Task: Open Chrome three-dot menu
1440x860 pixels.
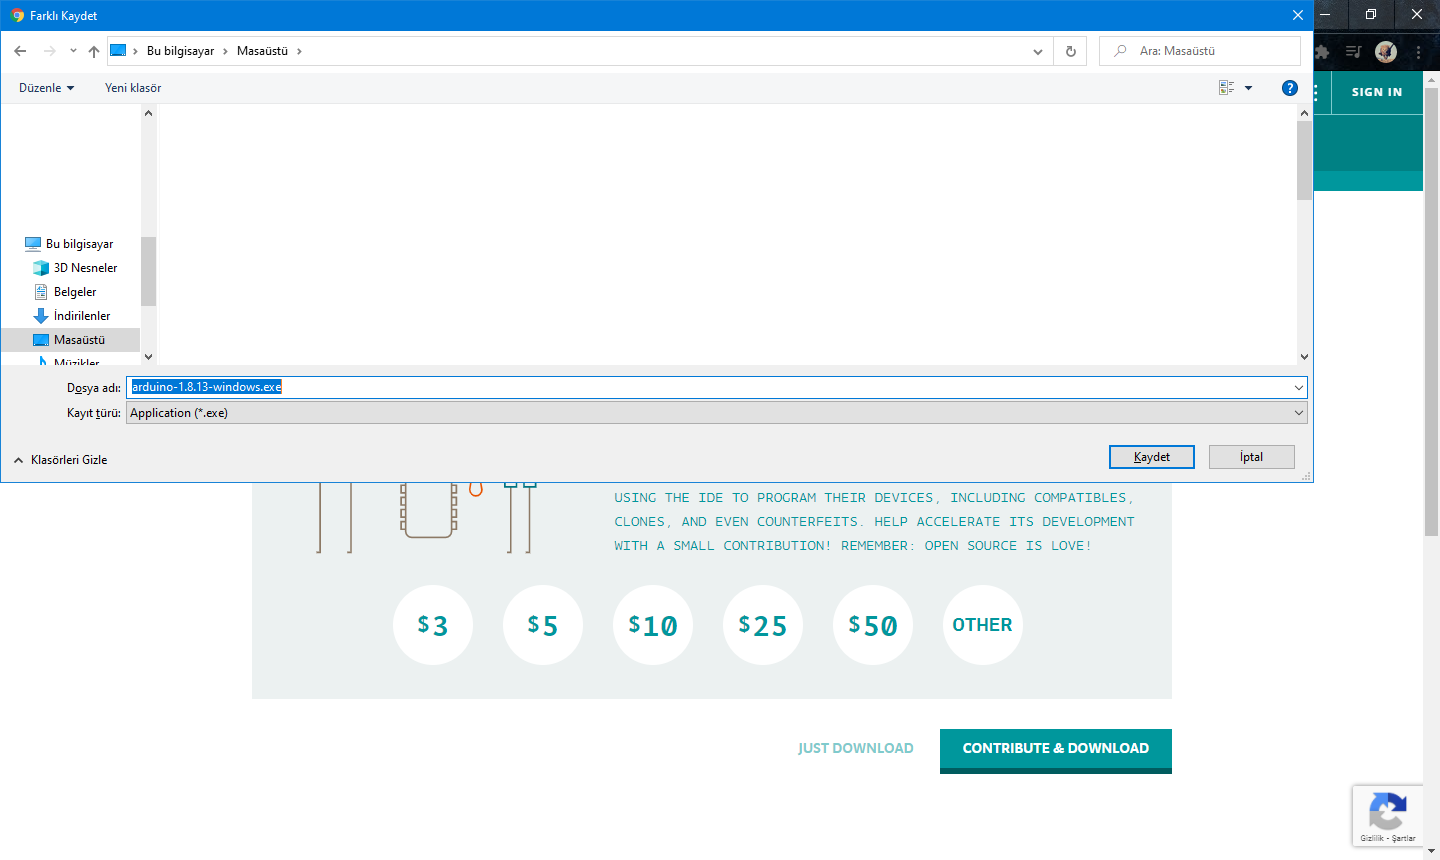Action: (x=1419, y=52)
